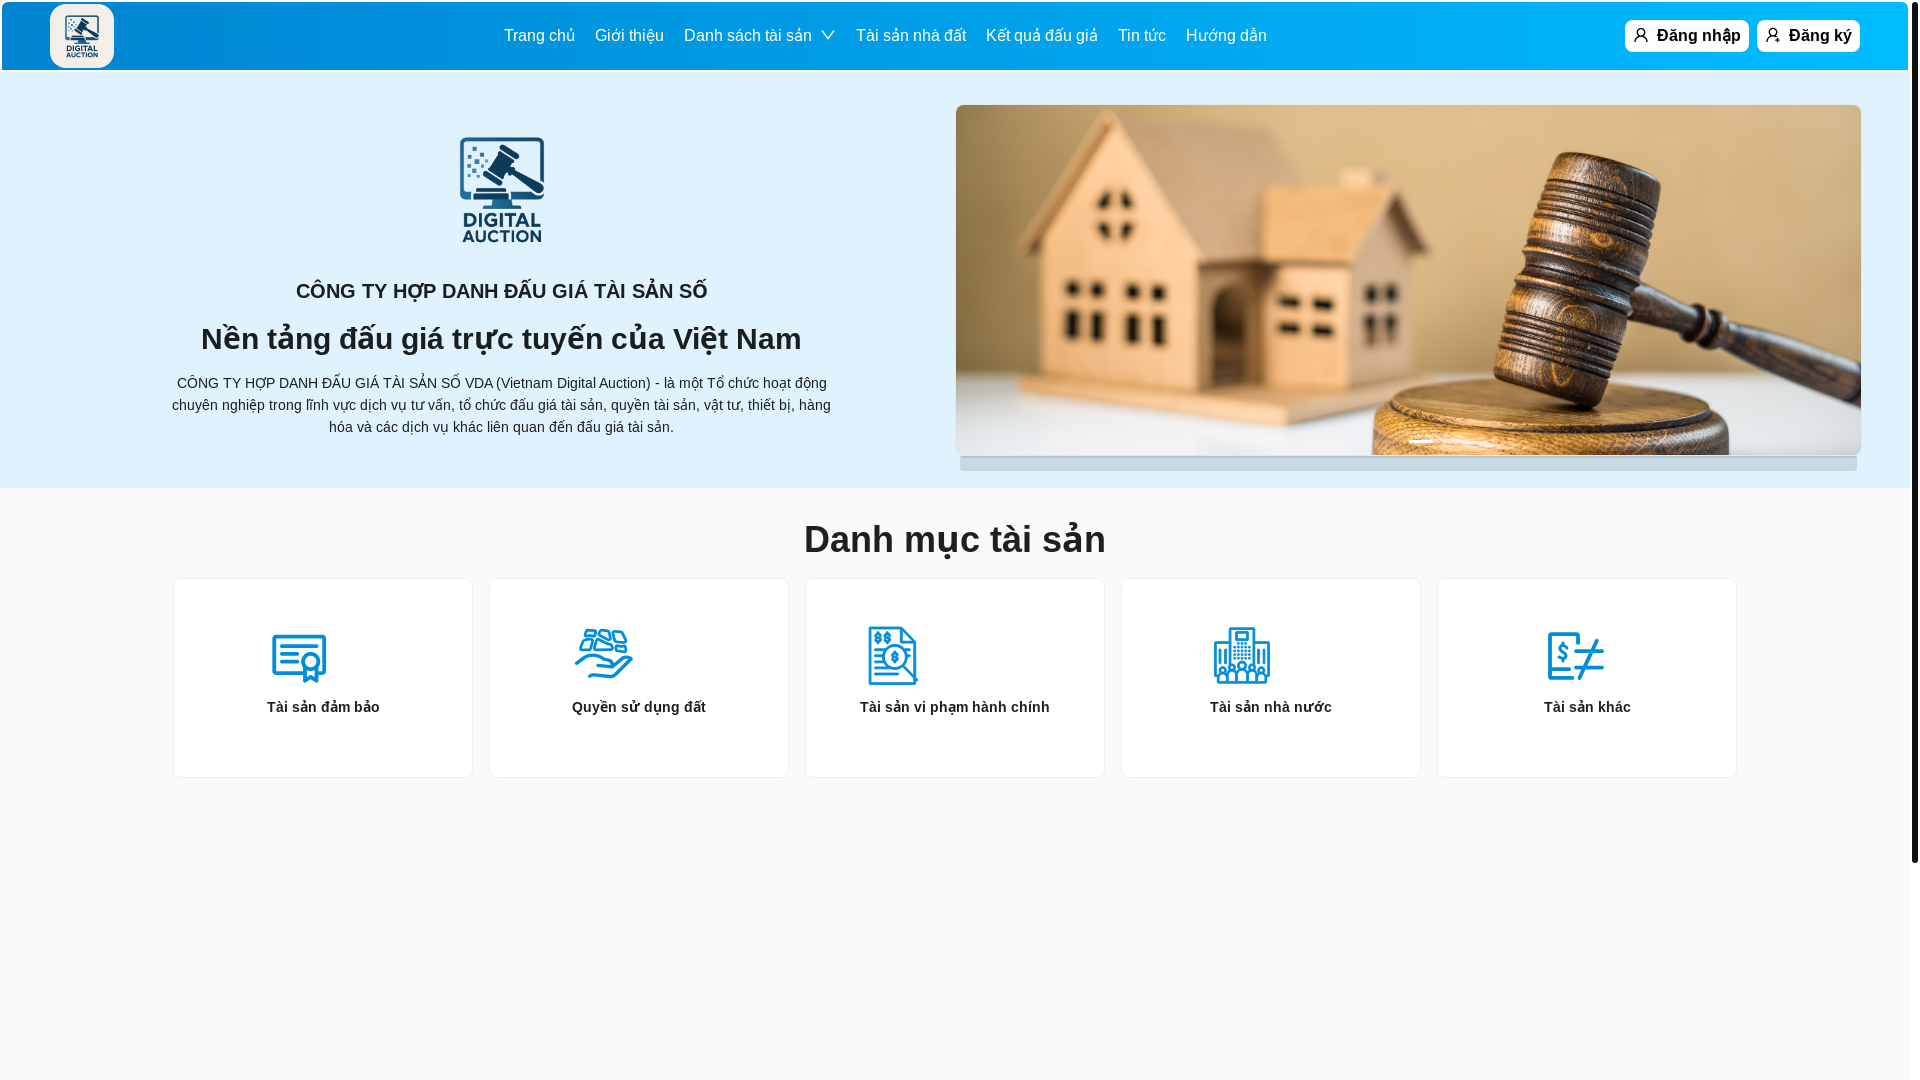1920x1080 pixels.
Task: Click the Quyền sử dụng đất hand icon
Action: click(604, 654)
